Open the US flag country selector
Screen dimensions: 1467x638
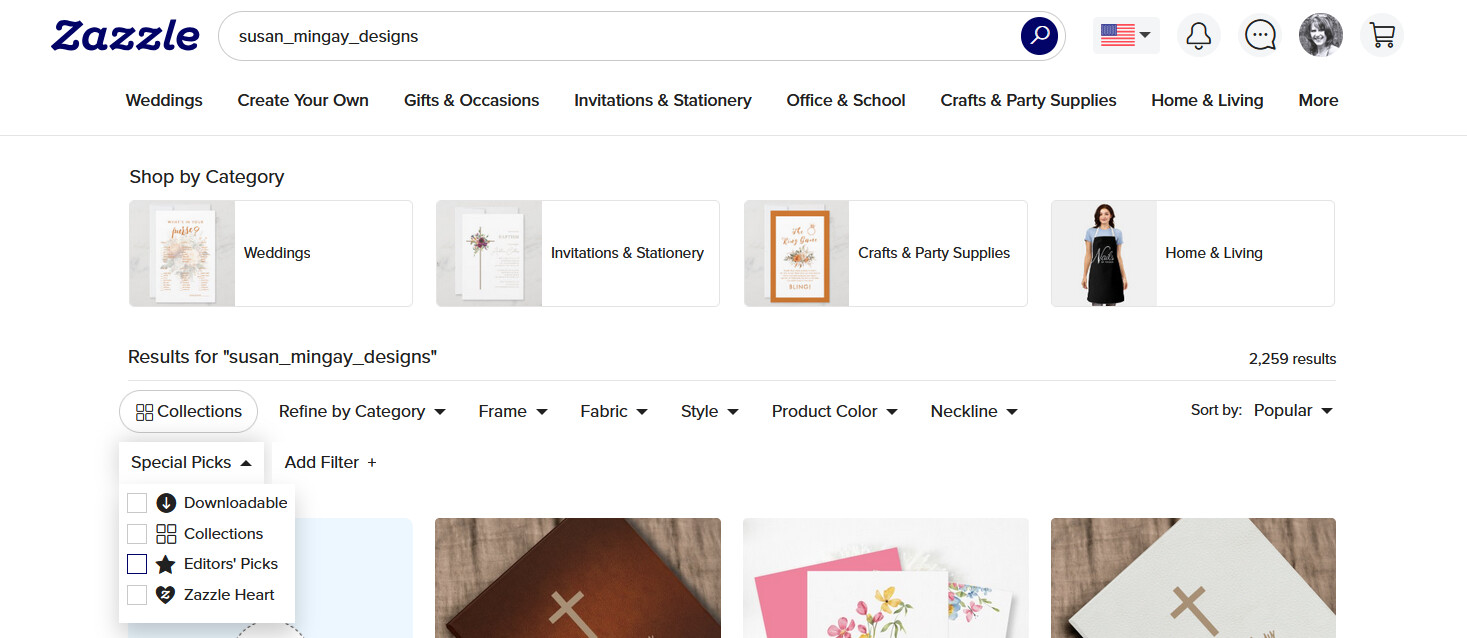pos(1126,36)
